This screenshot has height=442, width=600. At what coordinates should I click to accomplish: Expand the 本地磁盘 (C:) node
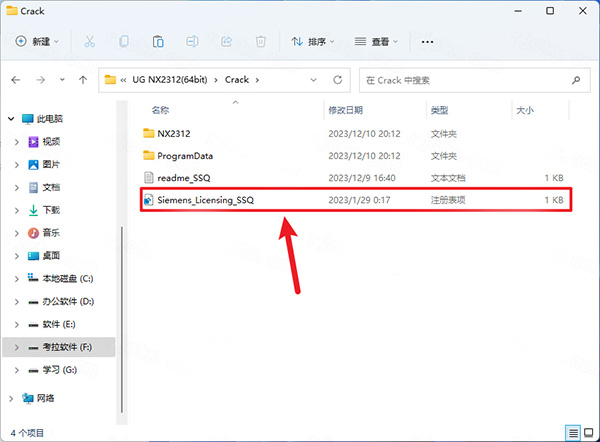[16, 279]
